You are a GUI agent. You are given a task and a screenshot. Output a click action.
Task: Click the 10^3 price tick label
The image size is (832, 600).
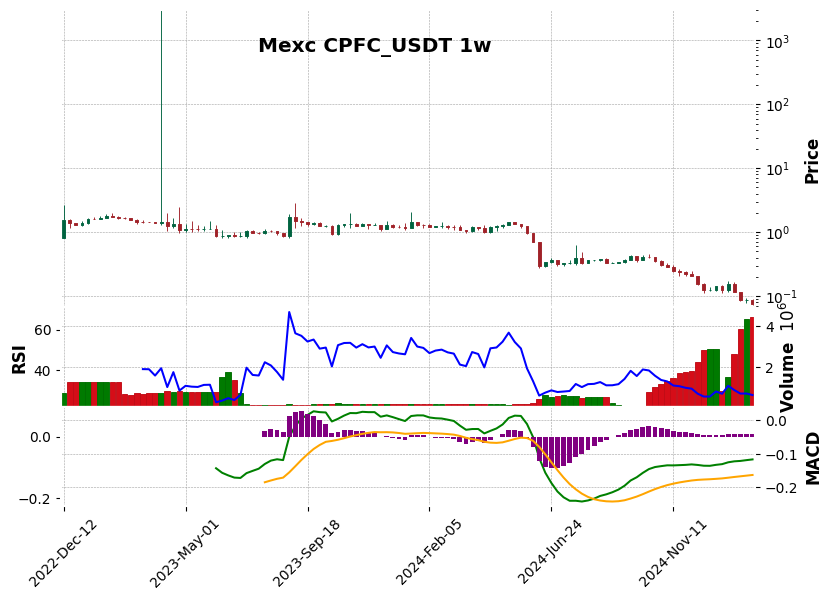pos(777,41)
